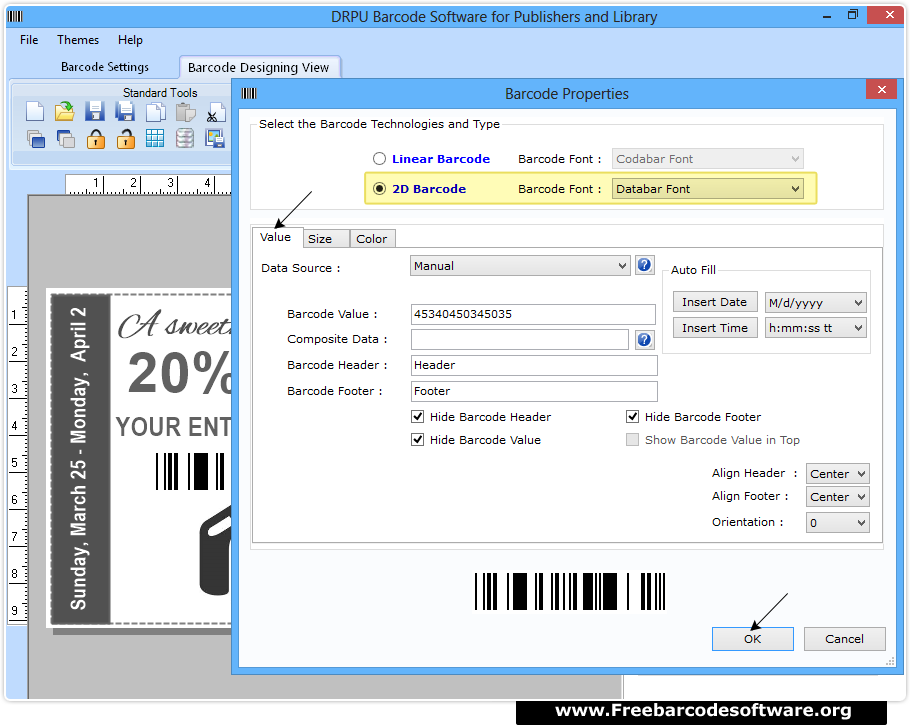
Task: Open the M/d/yyyy date format dropdown
Action: [815, 302]
